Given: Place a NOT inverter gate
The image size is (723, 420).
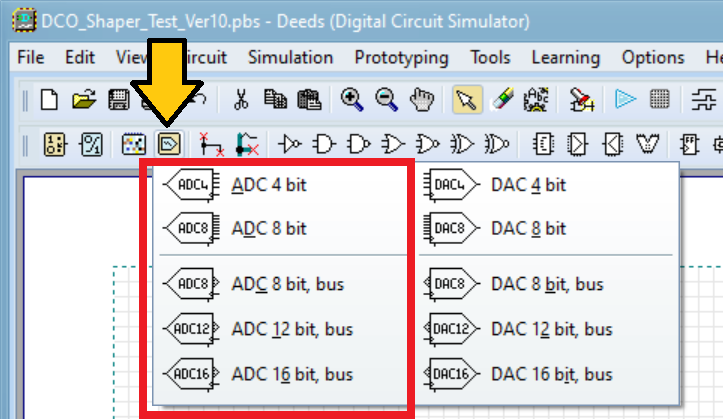Looking at the screenshot, I should (x=290, y=144).
